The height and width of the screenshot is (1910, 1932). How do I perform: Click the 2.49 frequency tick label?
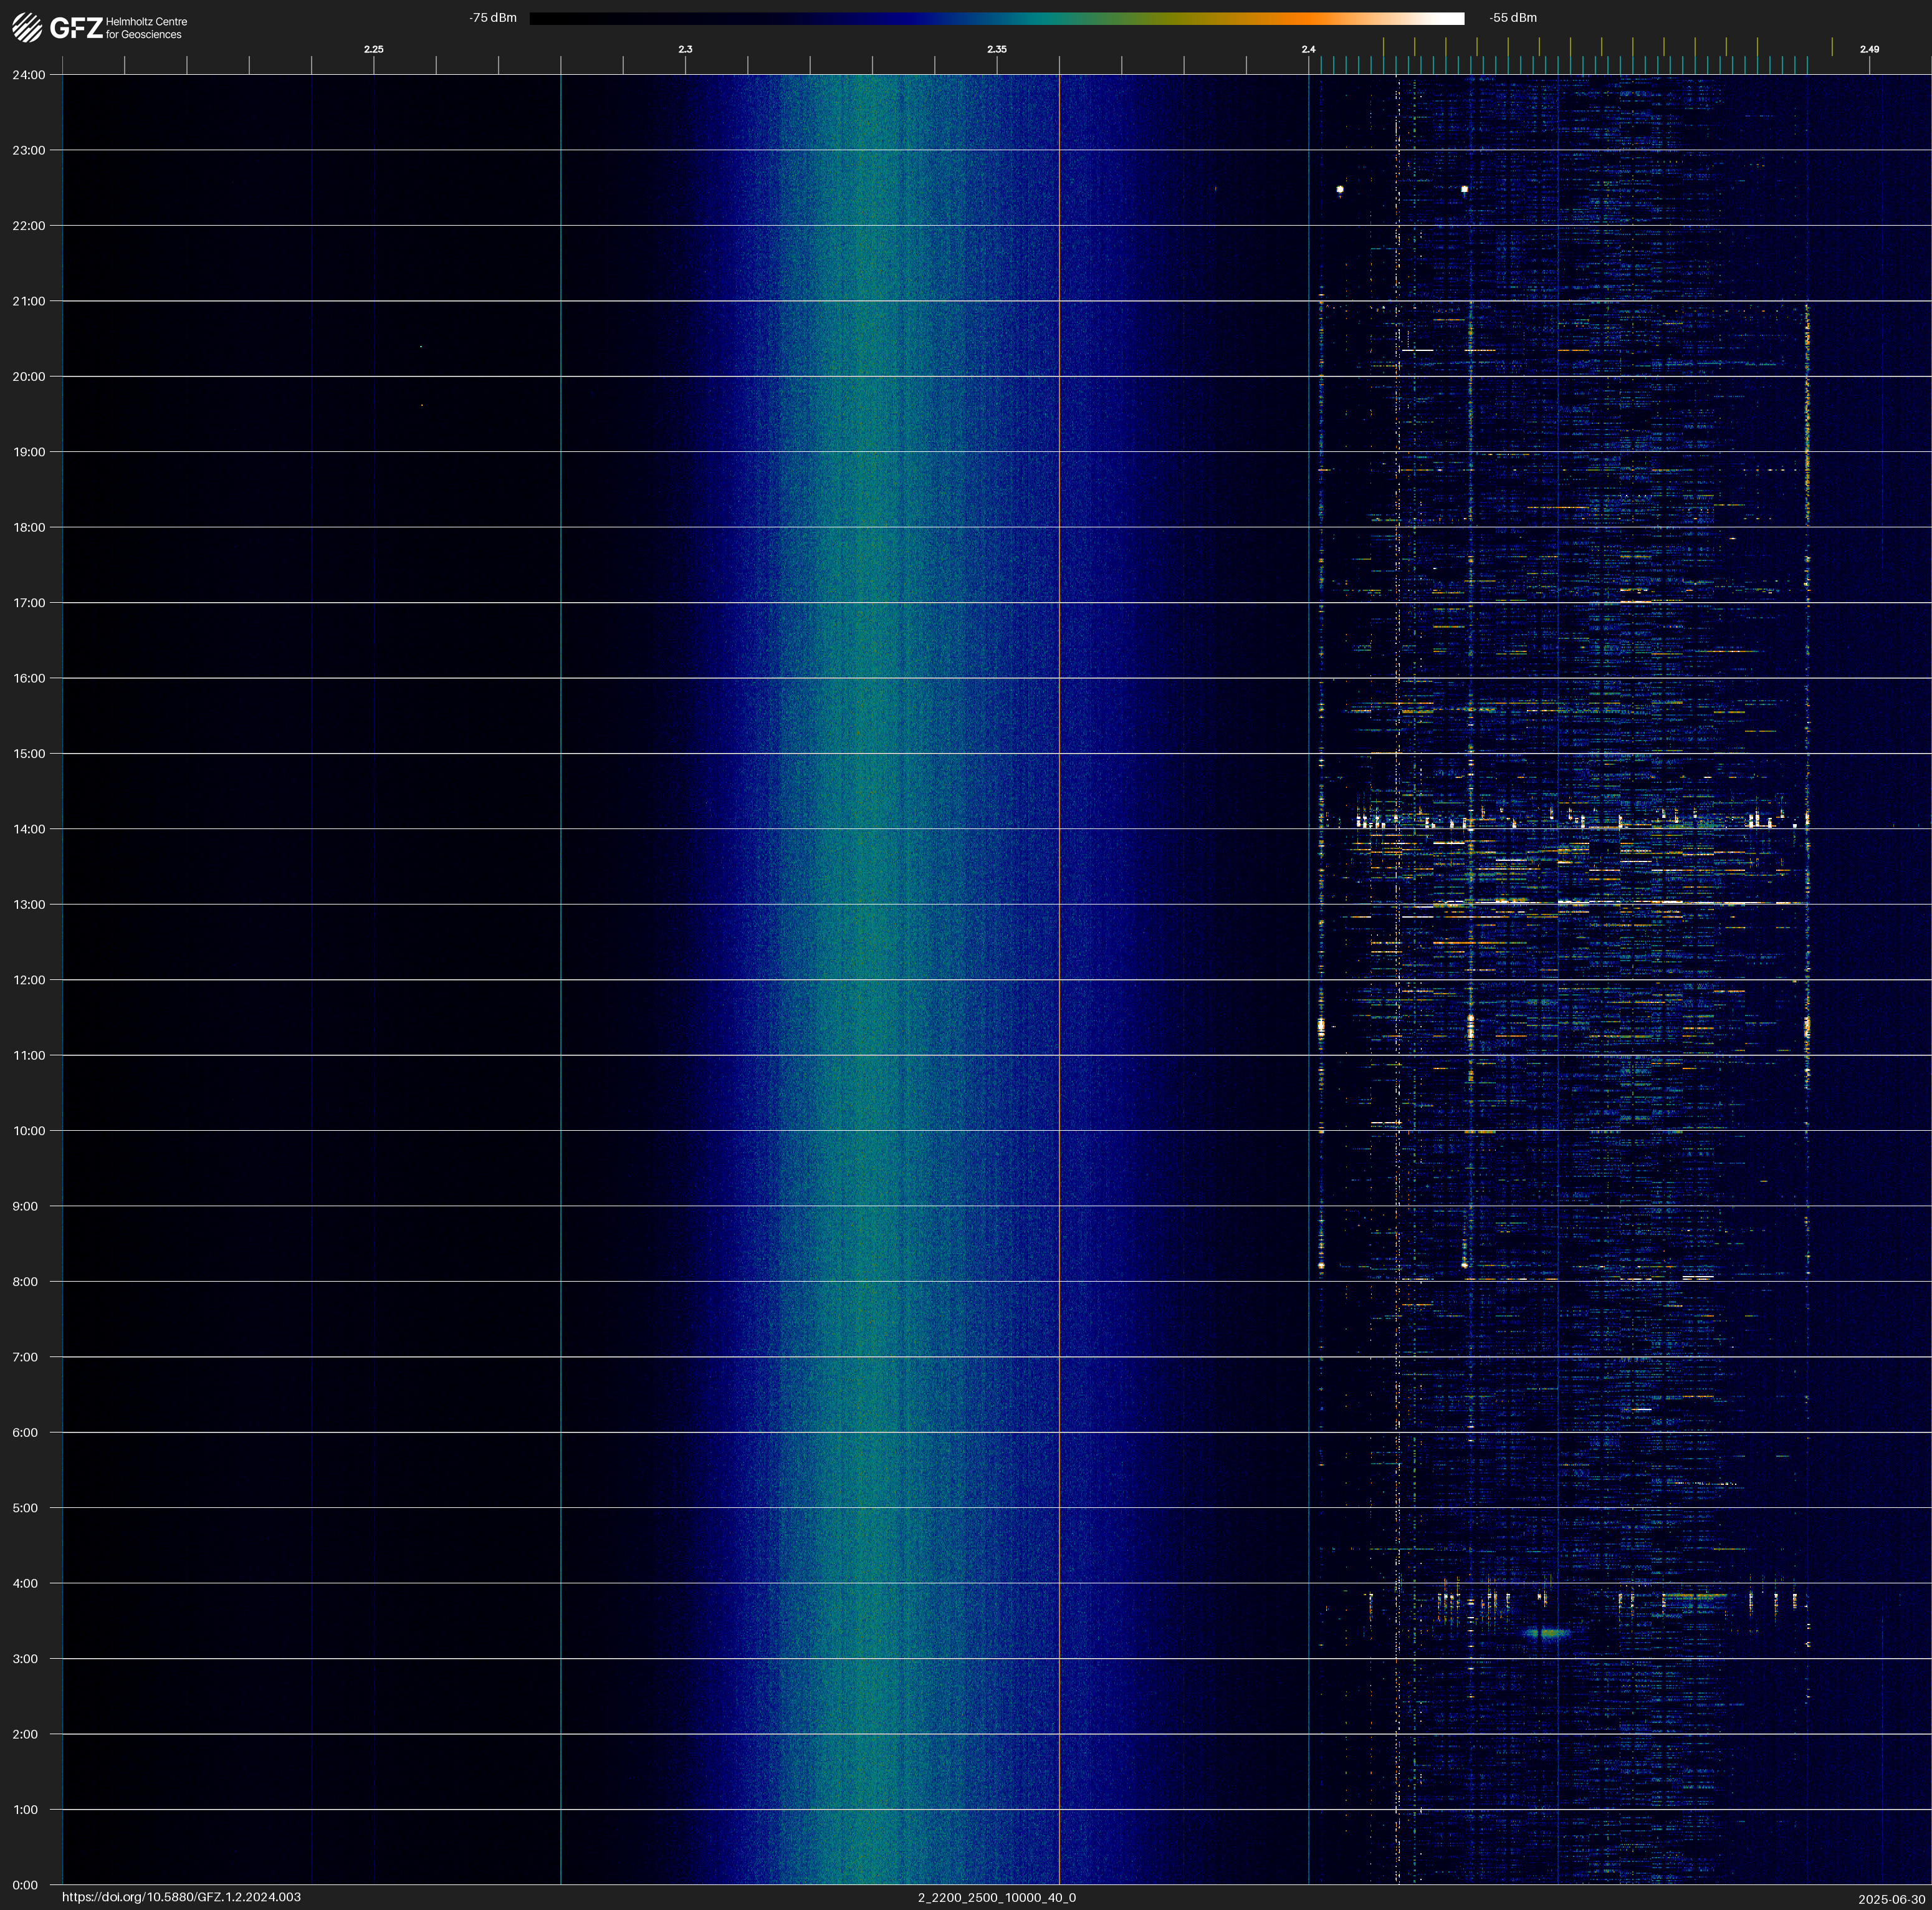point(1869,49)
